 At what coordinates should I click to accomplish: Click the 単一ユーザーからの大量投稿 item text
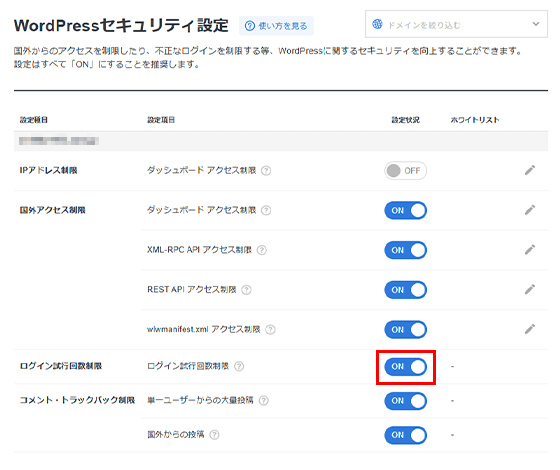pos(200,400)
